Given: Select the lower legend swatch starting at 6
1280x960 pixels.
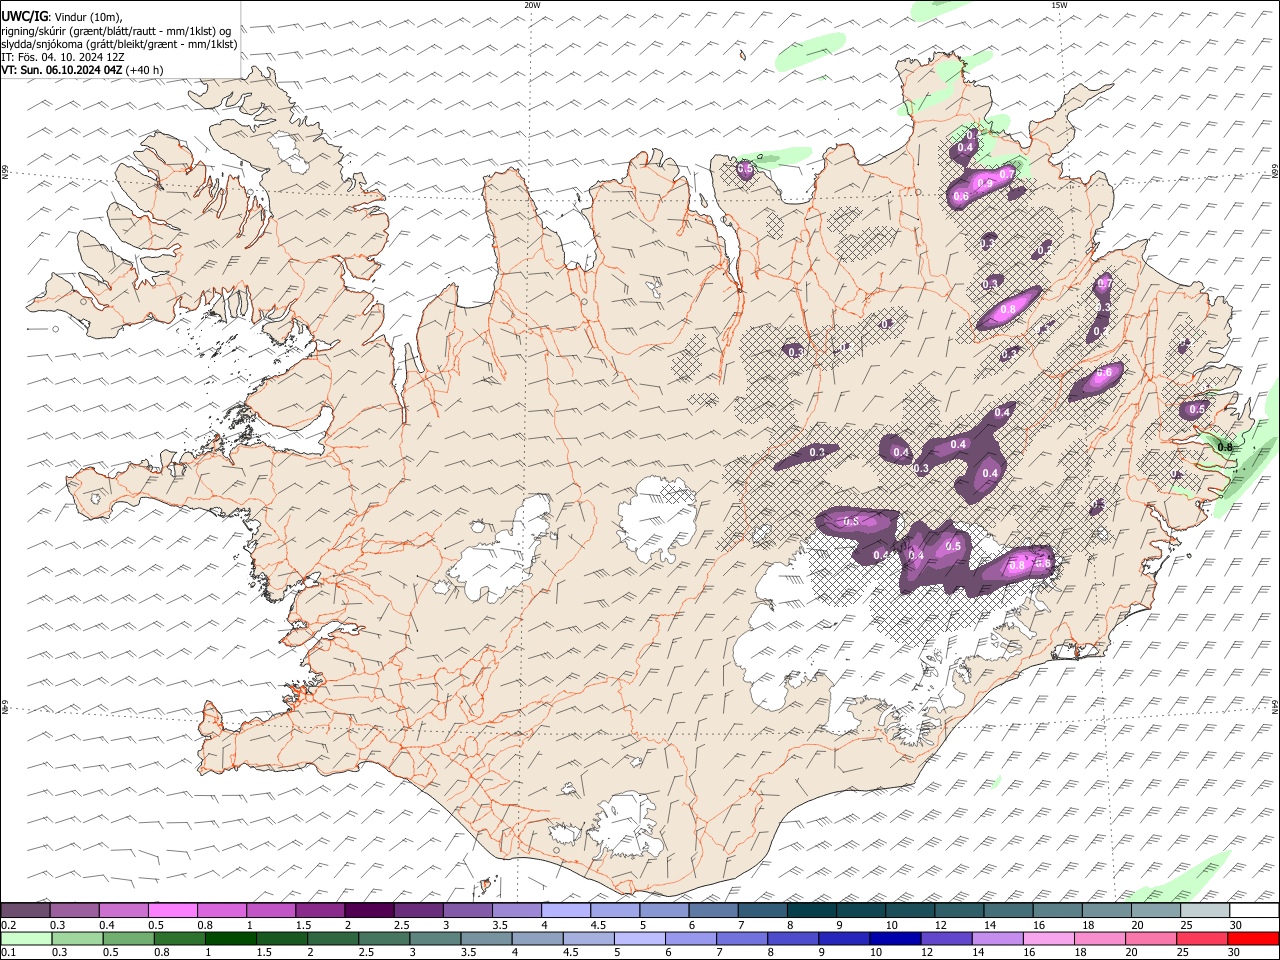Looking at the screenshot, I should [x=691, y=939].
